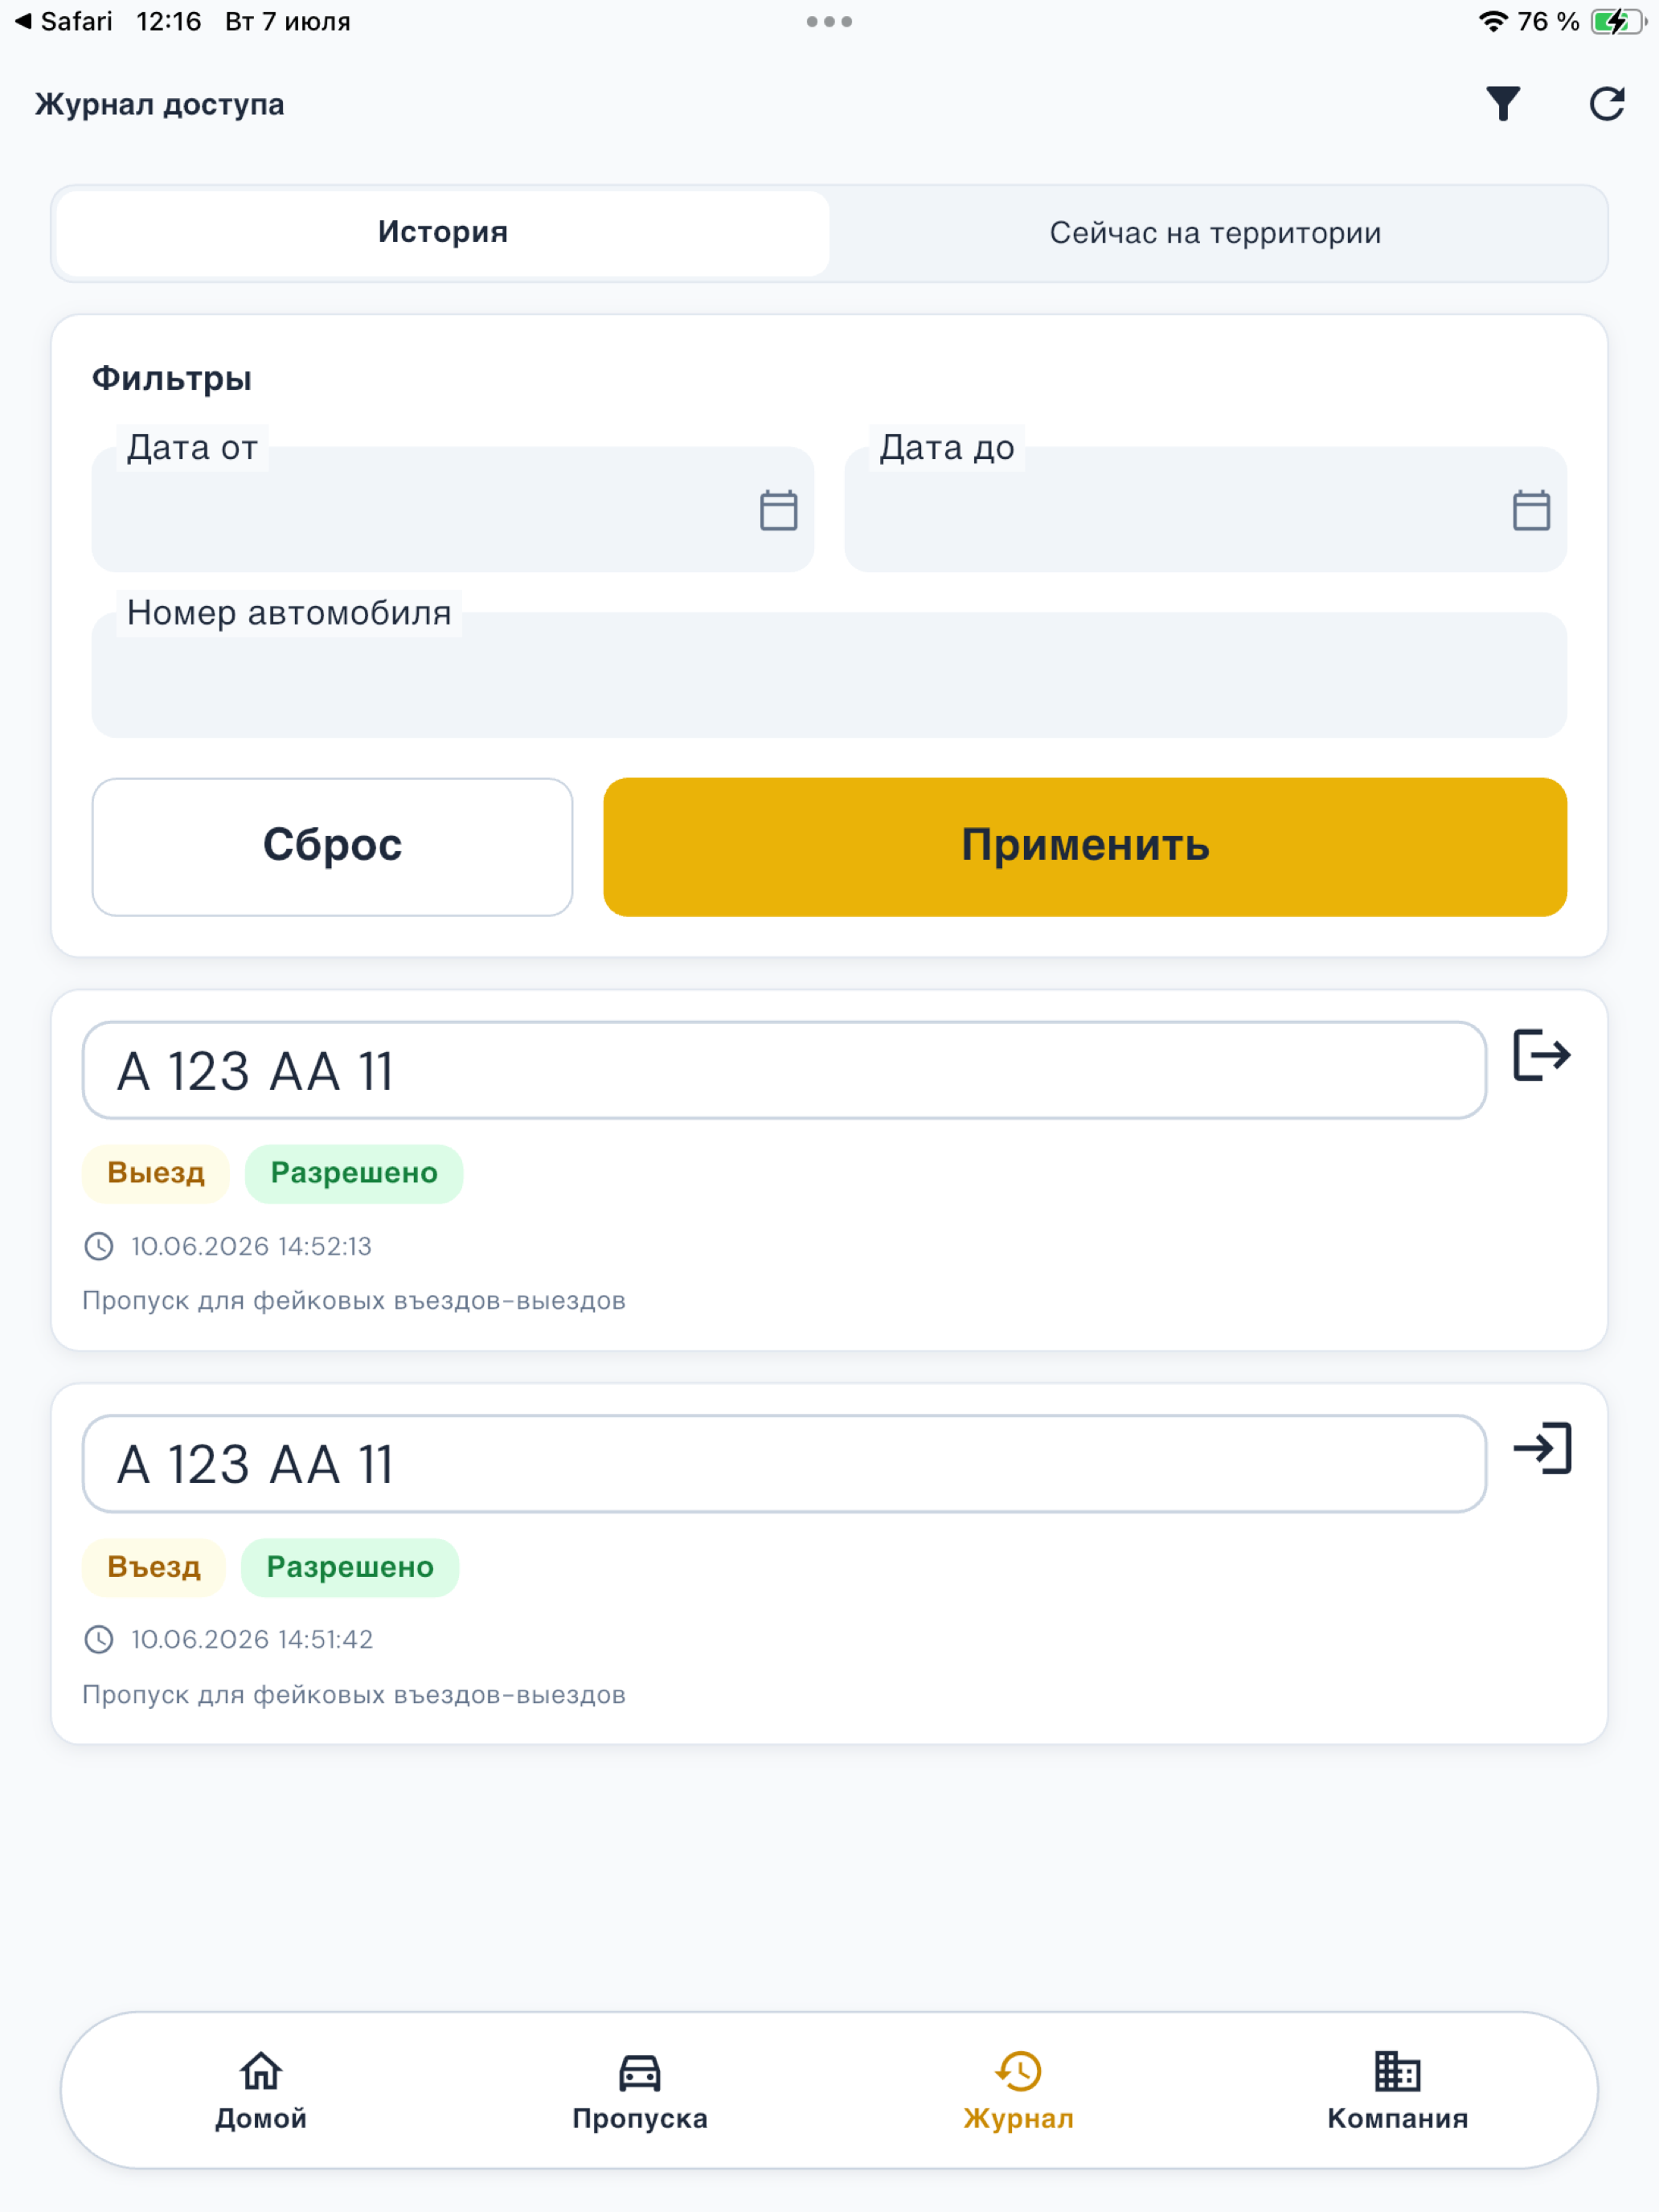Open the Компания section
This screenshot has width=1659, height=2212.
coord(1397,2091)
